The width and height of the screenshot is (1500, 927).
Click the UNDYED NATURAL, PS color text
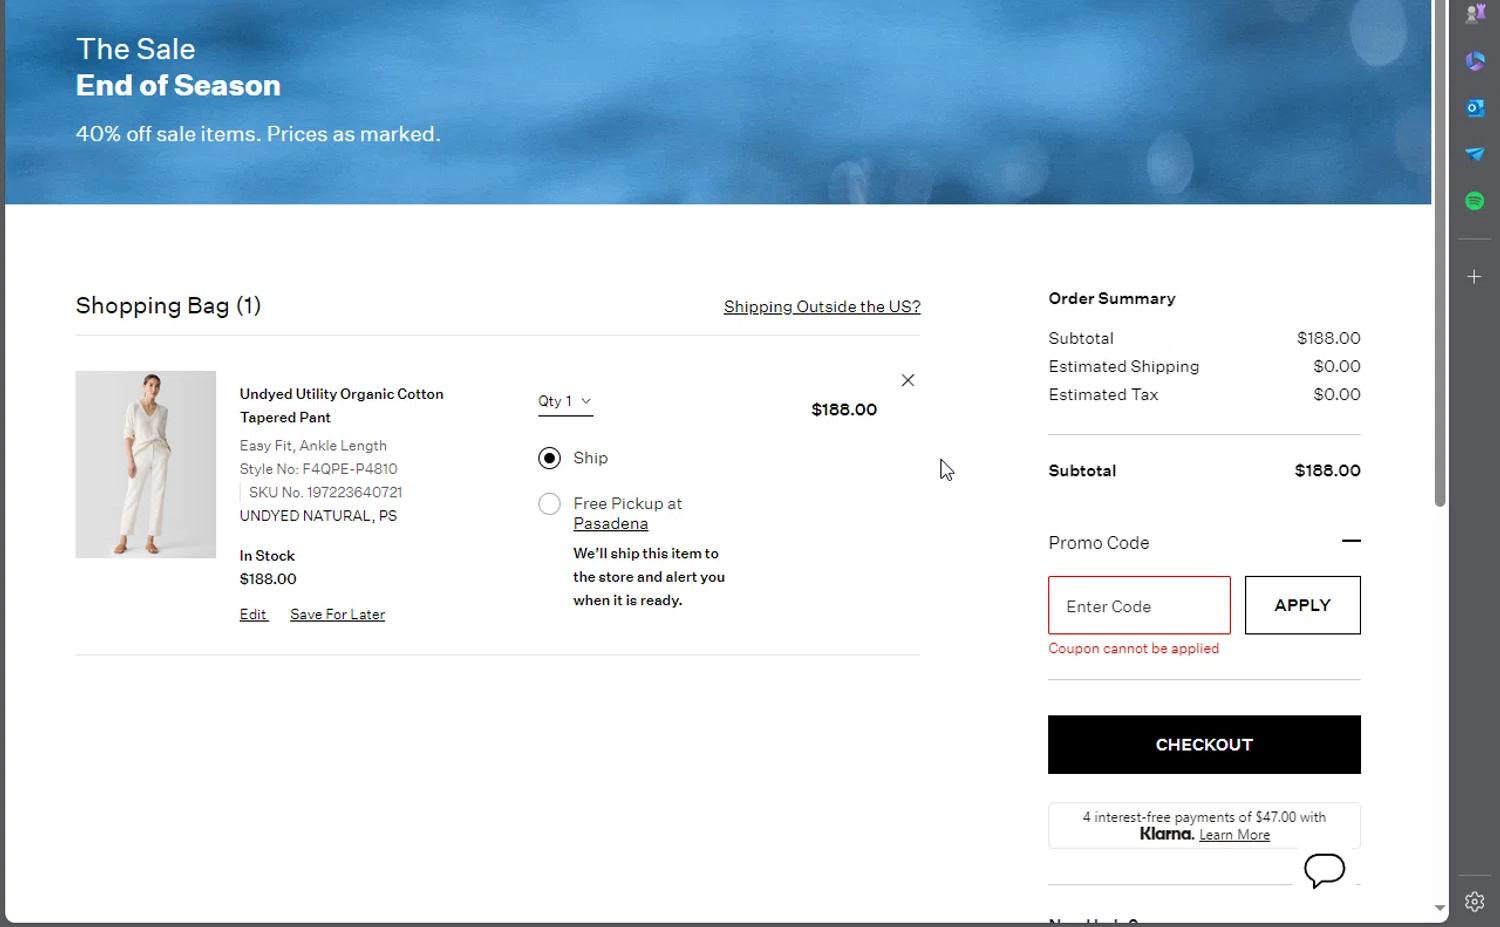(318, 516)
